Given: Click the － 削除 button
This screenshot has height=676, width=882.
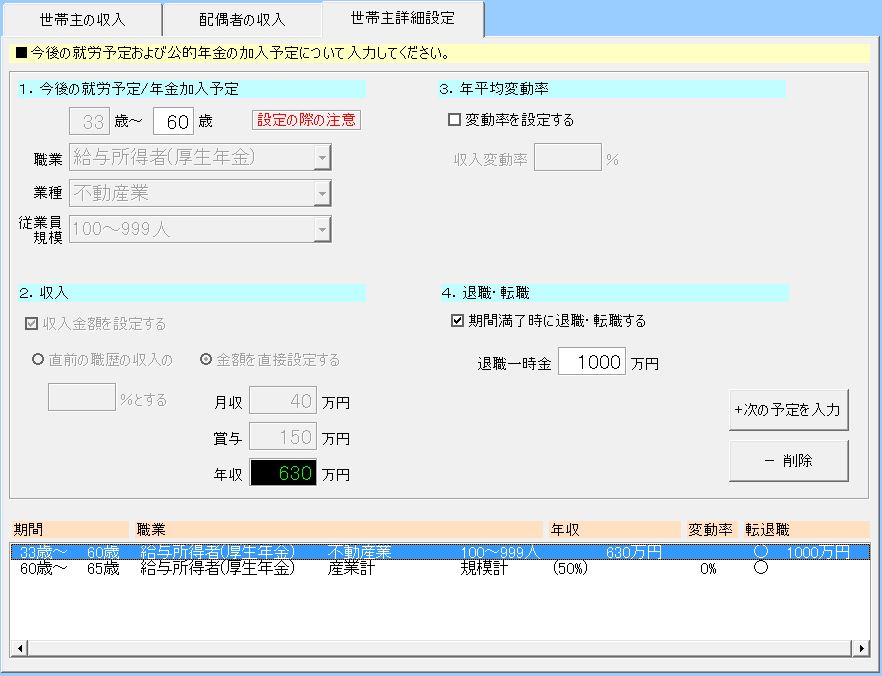Looking at the screenshot, I should (x=788, y=461).
